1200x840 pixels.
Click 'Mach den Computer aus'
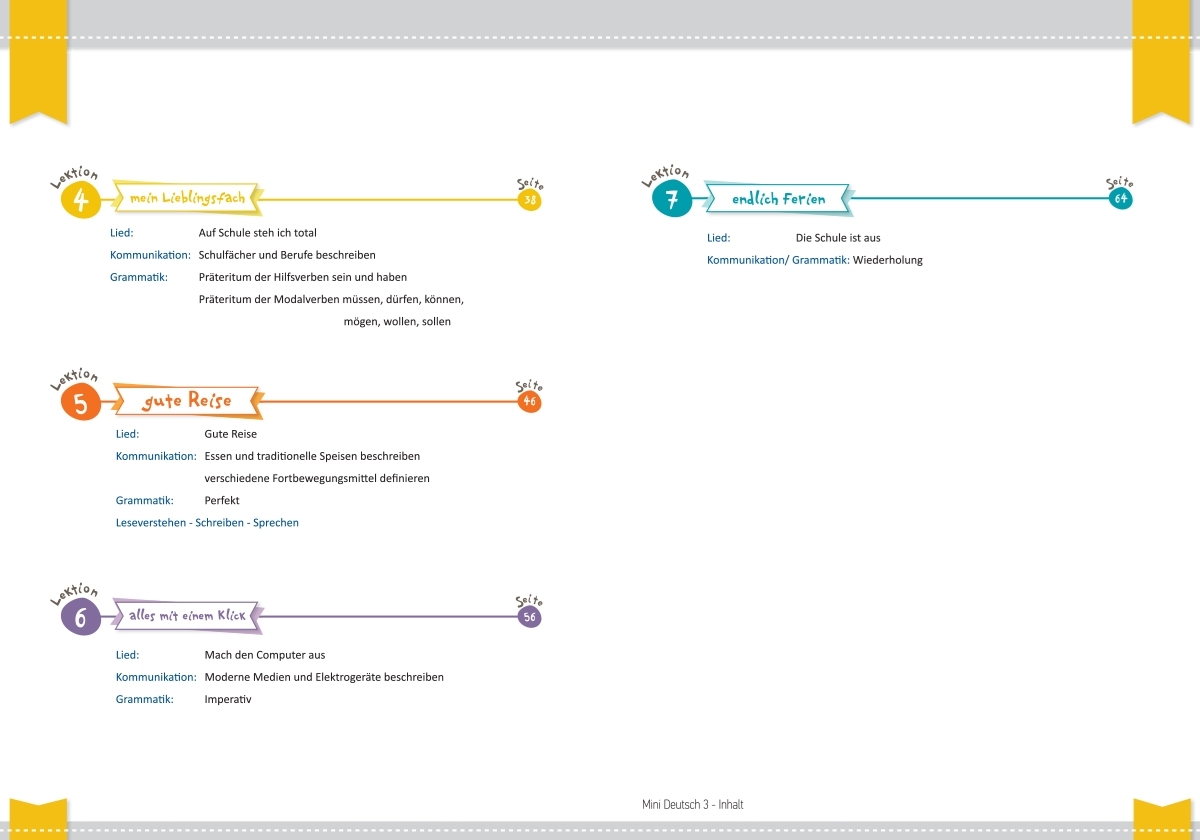pyautogui.click(x=265, y=655)
